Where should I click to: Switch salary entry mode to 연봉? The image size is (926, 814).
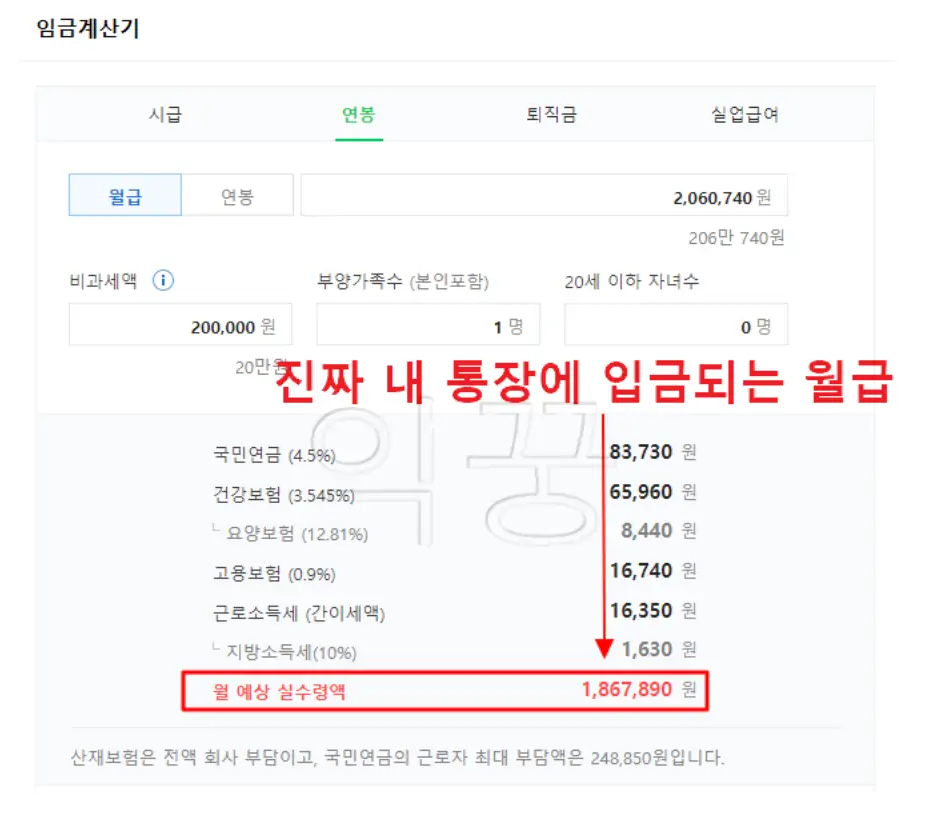pyautogui.click(x=237, y=194)
